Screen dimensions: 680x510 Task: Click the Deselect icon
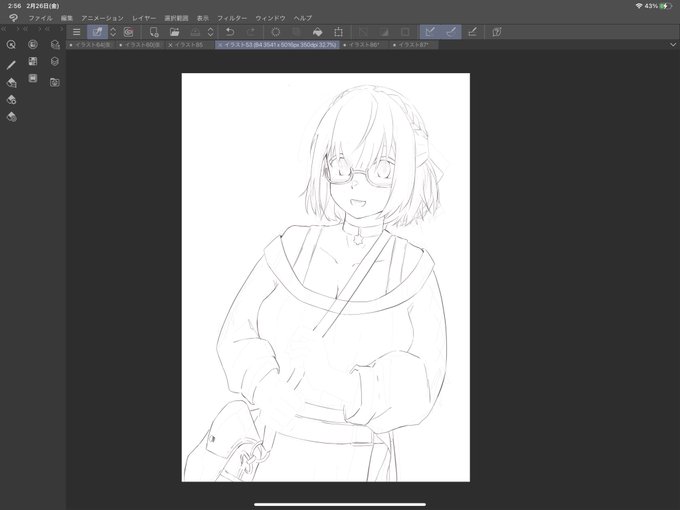363,32
